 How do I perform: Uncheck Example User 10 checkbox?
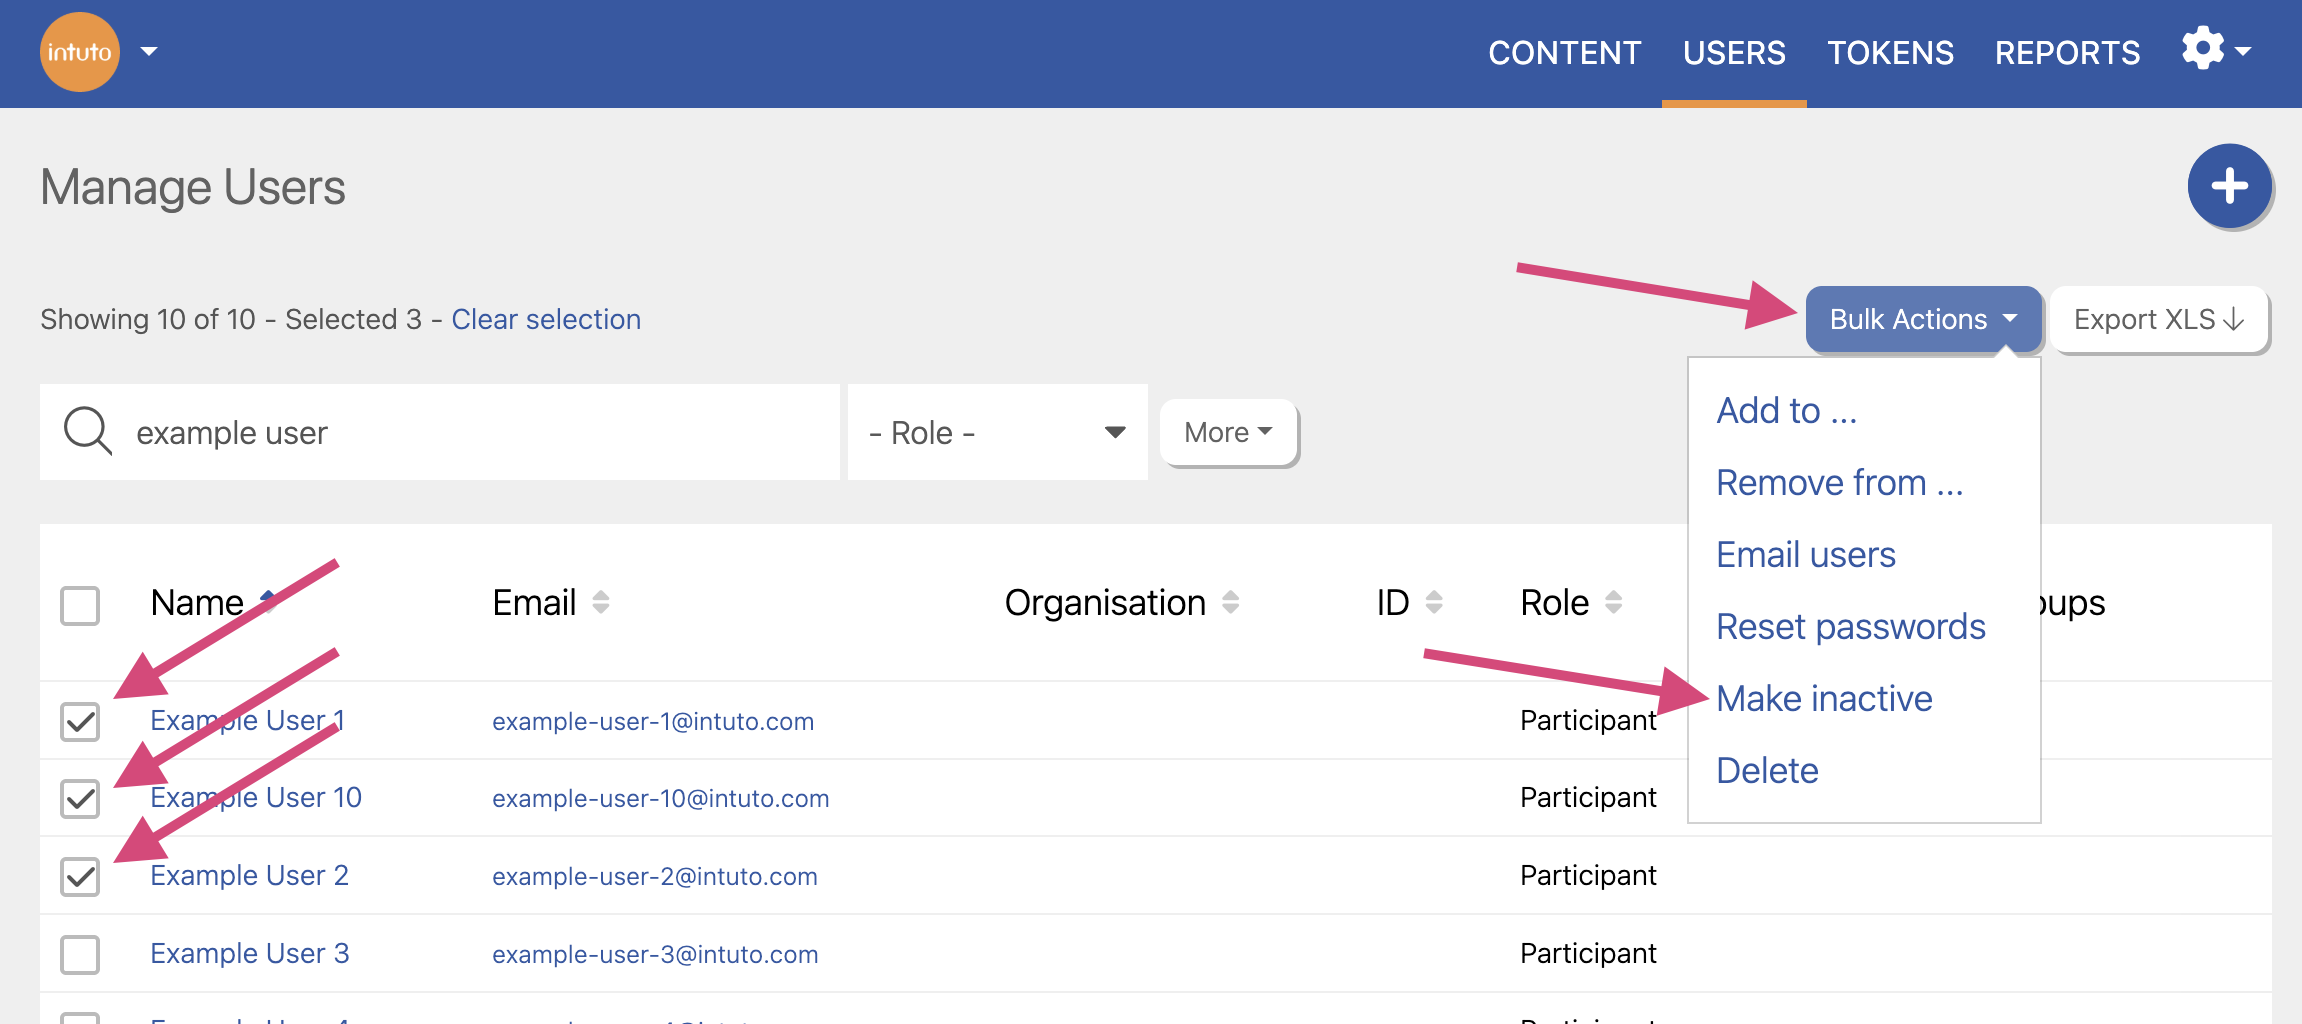point(80,798)
